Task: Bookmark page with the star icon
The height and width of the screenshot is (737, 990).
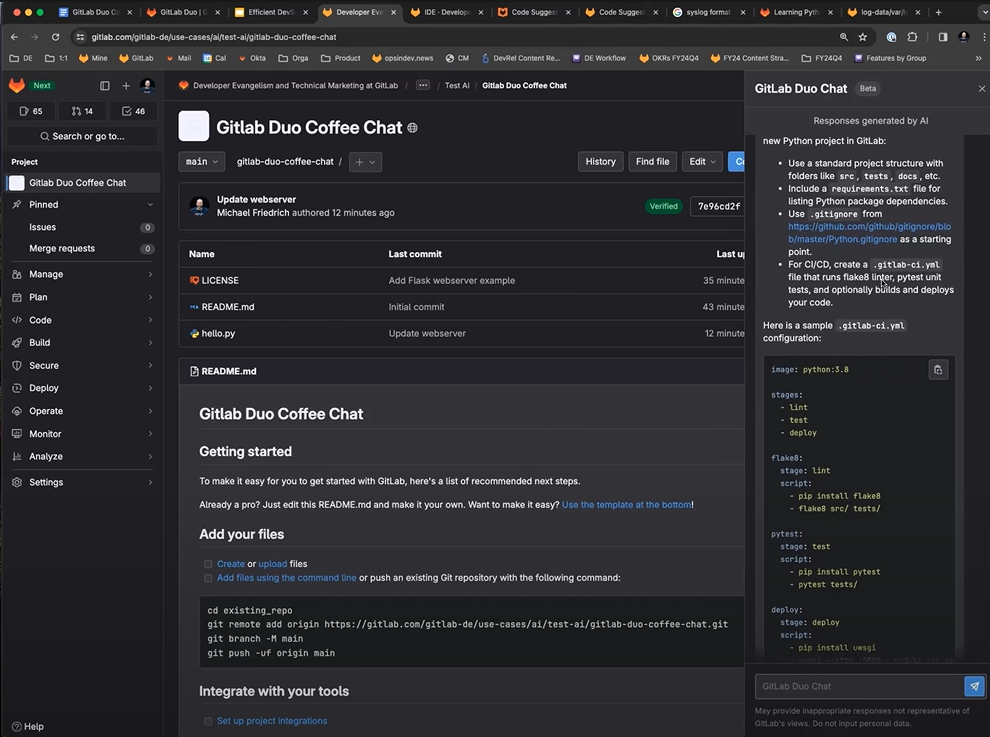Action: click(862, 37)
